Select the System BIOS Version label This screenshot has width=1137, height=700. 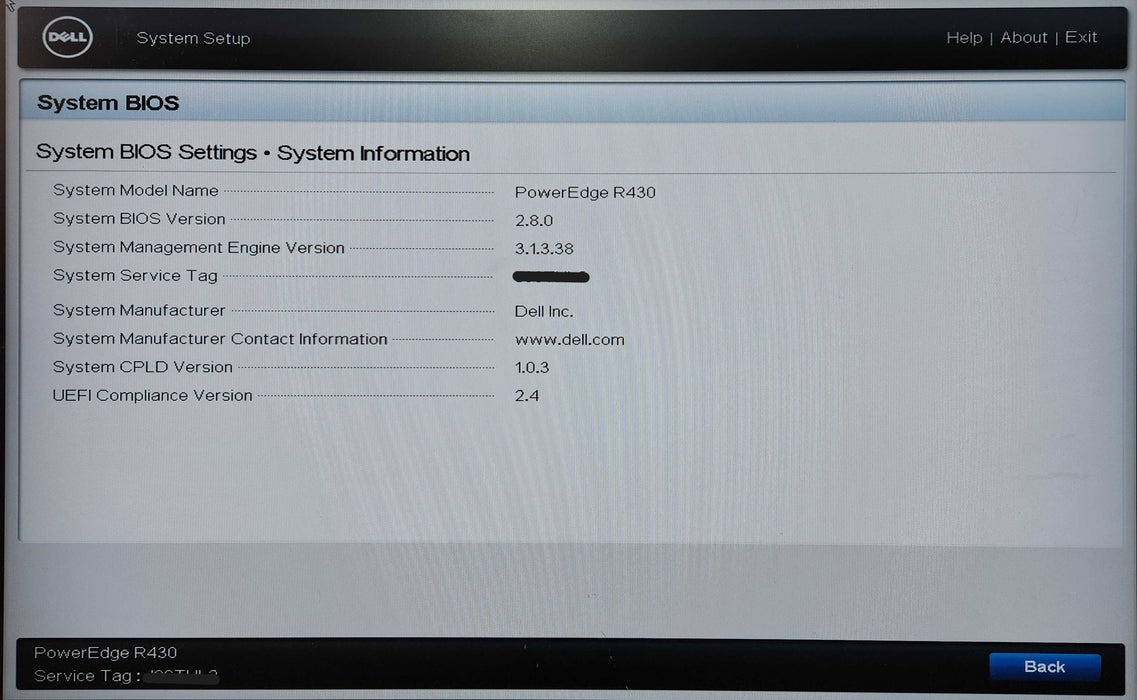[139, 218]
